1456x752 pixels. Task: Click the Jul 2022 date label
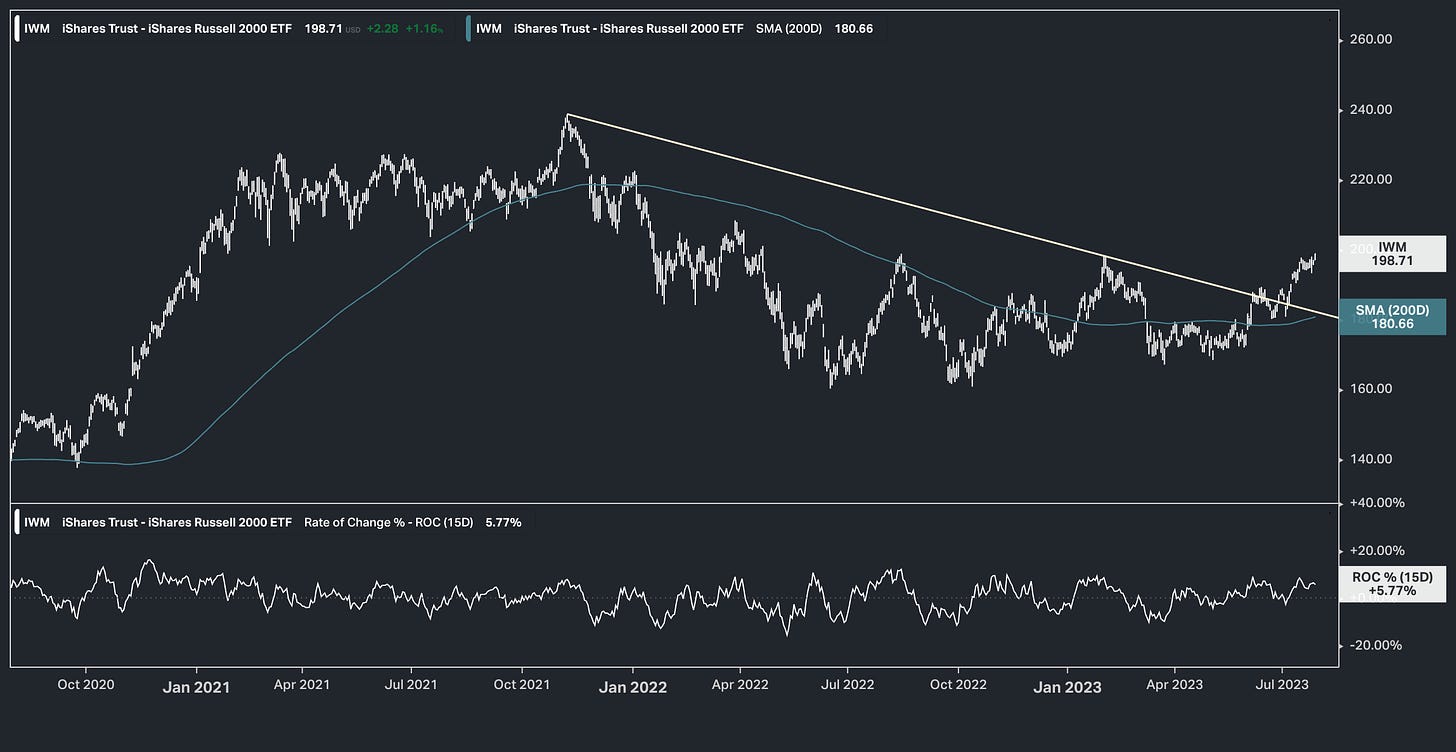coord(847,685)
